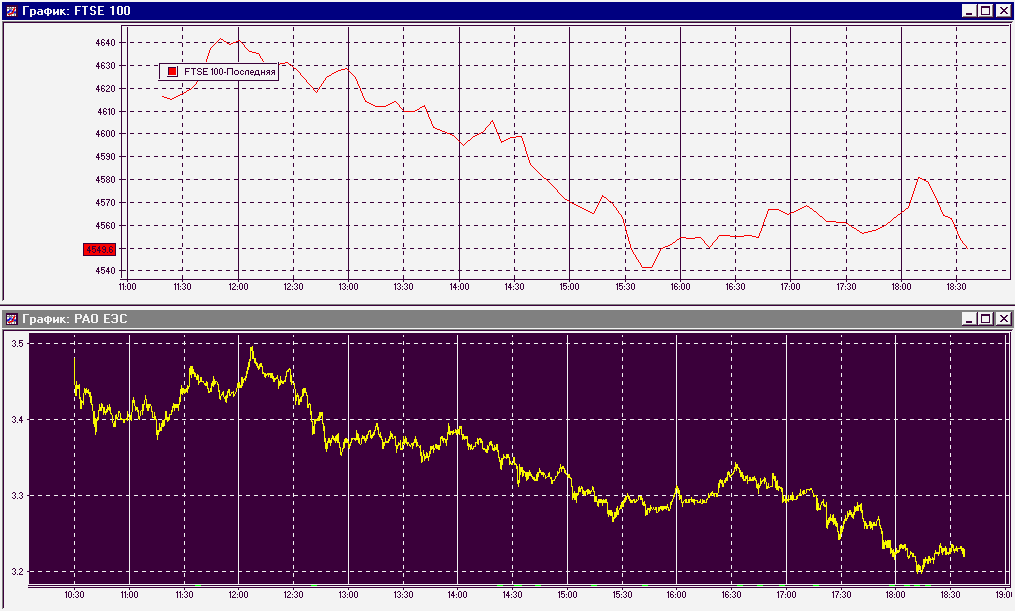Click the 18:30 time label in FTSE chart
The height and width of the screenshot is (611, 1015).
click(957, 287)
